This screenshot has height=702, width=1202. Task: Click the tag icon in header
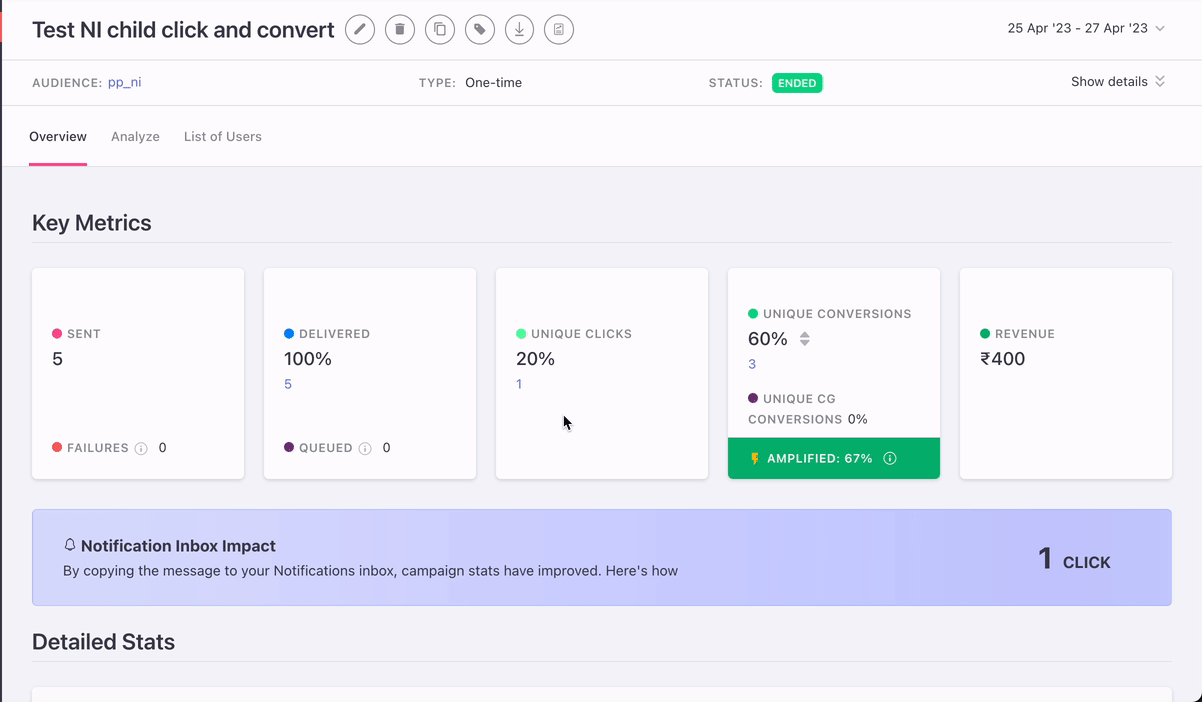(x=480, y=30)
